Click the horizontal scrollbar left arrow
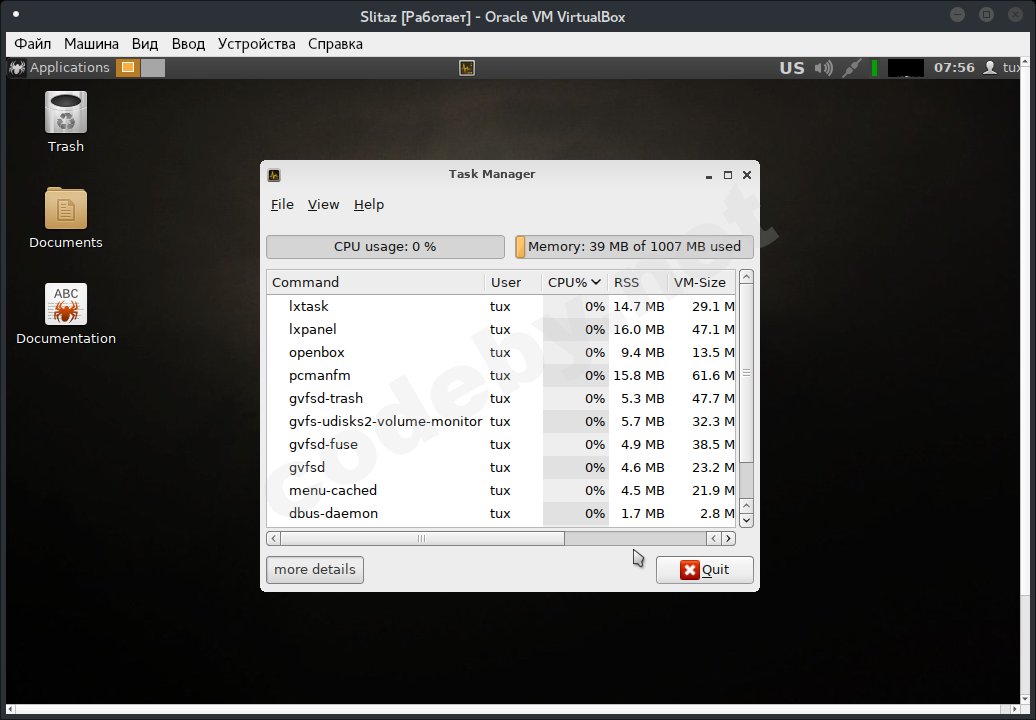This screenshot has width=1036, height=720. 274,538
